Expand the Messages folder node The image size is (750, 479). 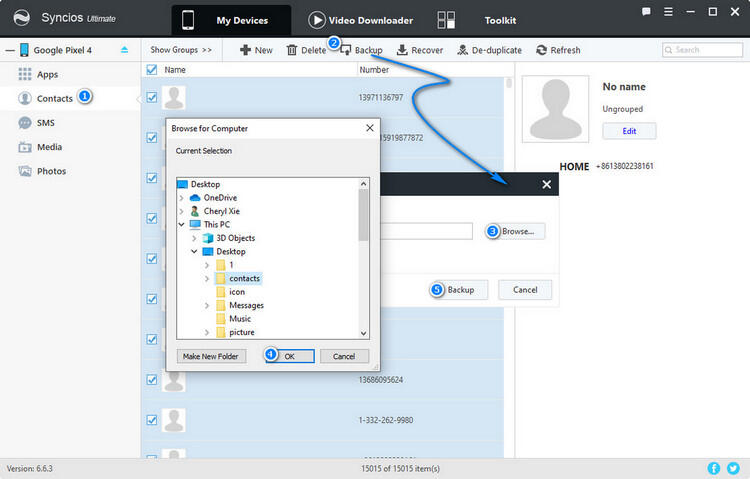pyautogui.click(x=207, y=305)
